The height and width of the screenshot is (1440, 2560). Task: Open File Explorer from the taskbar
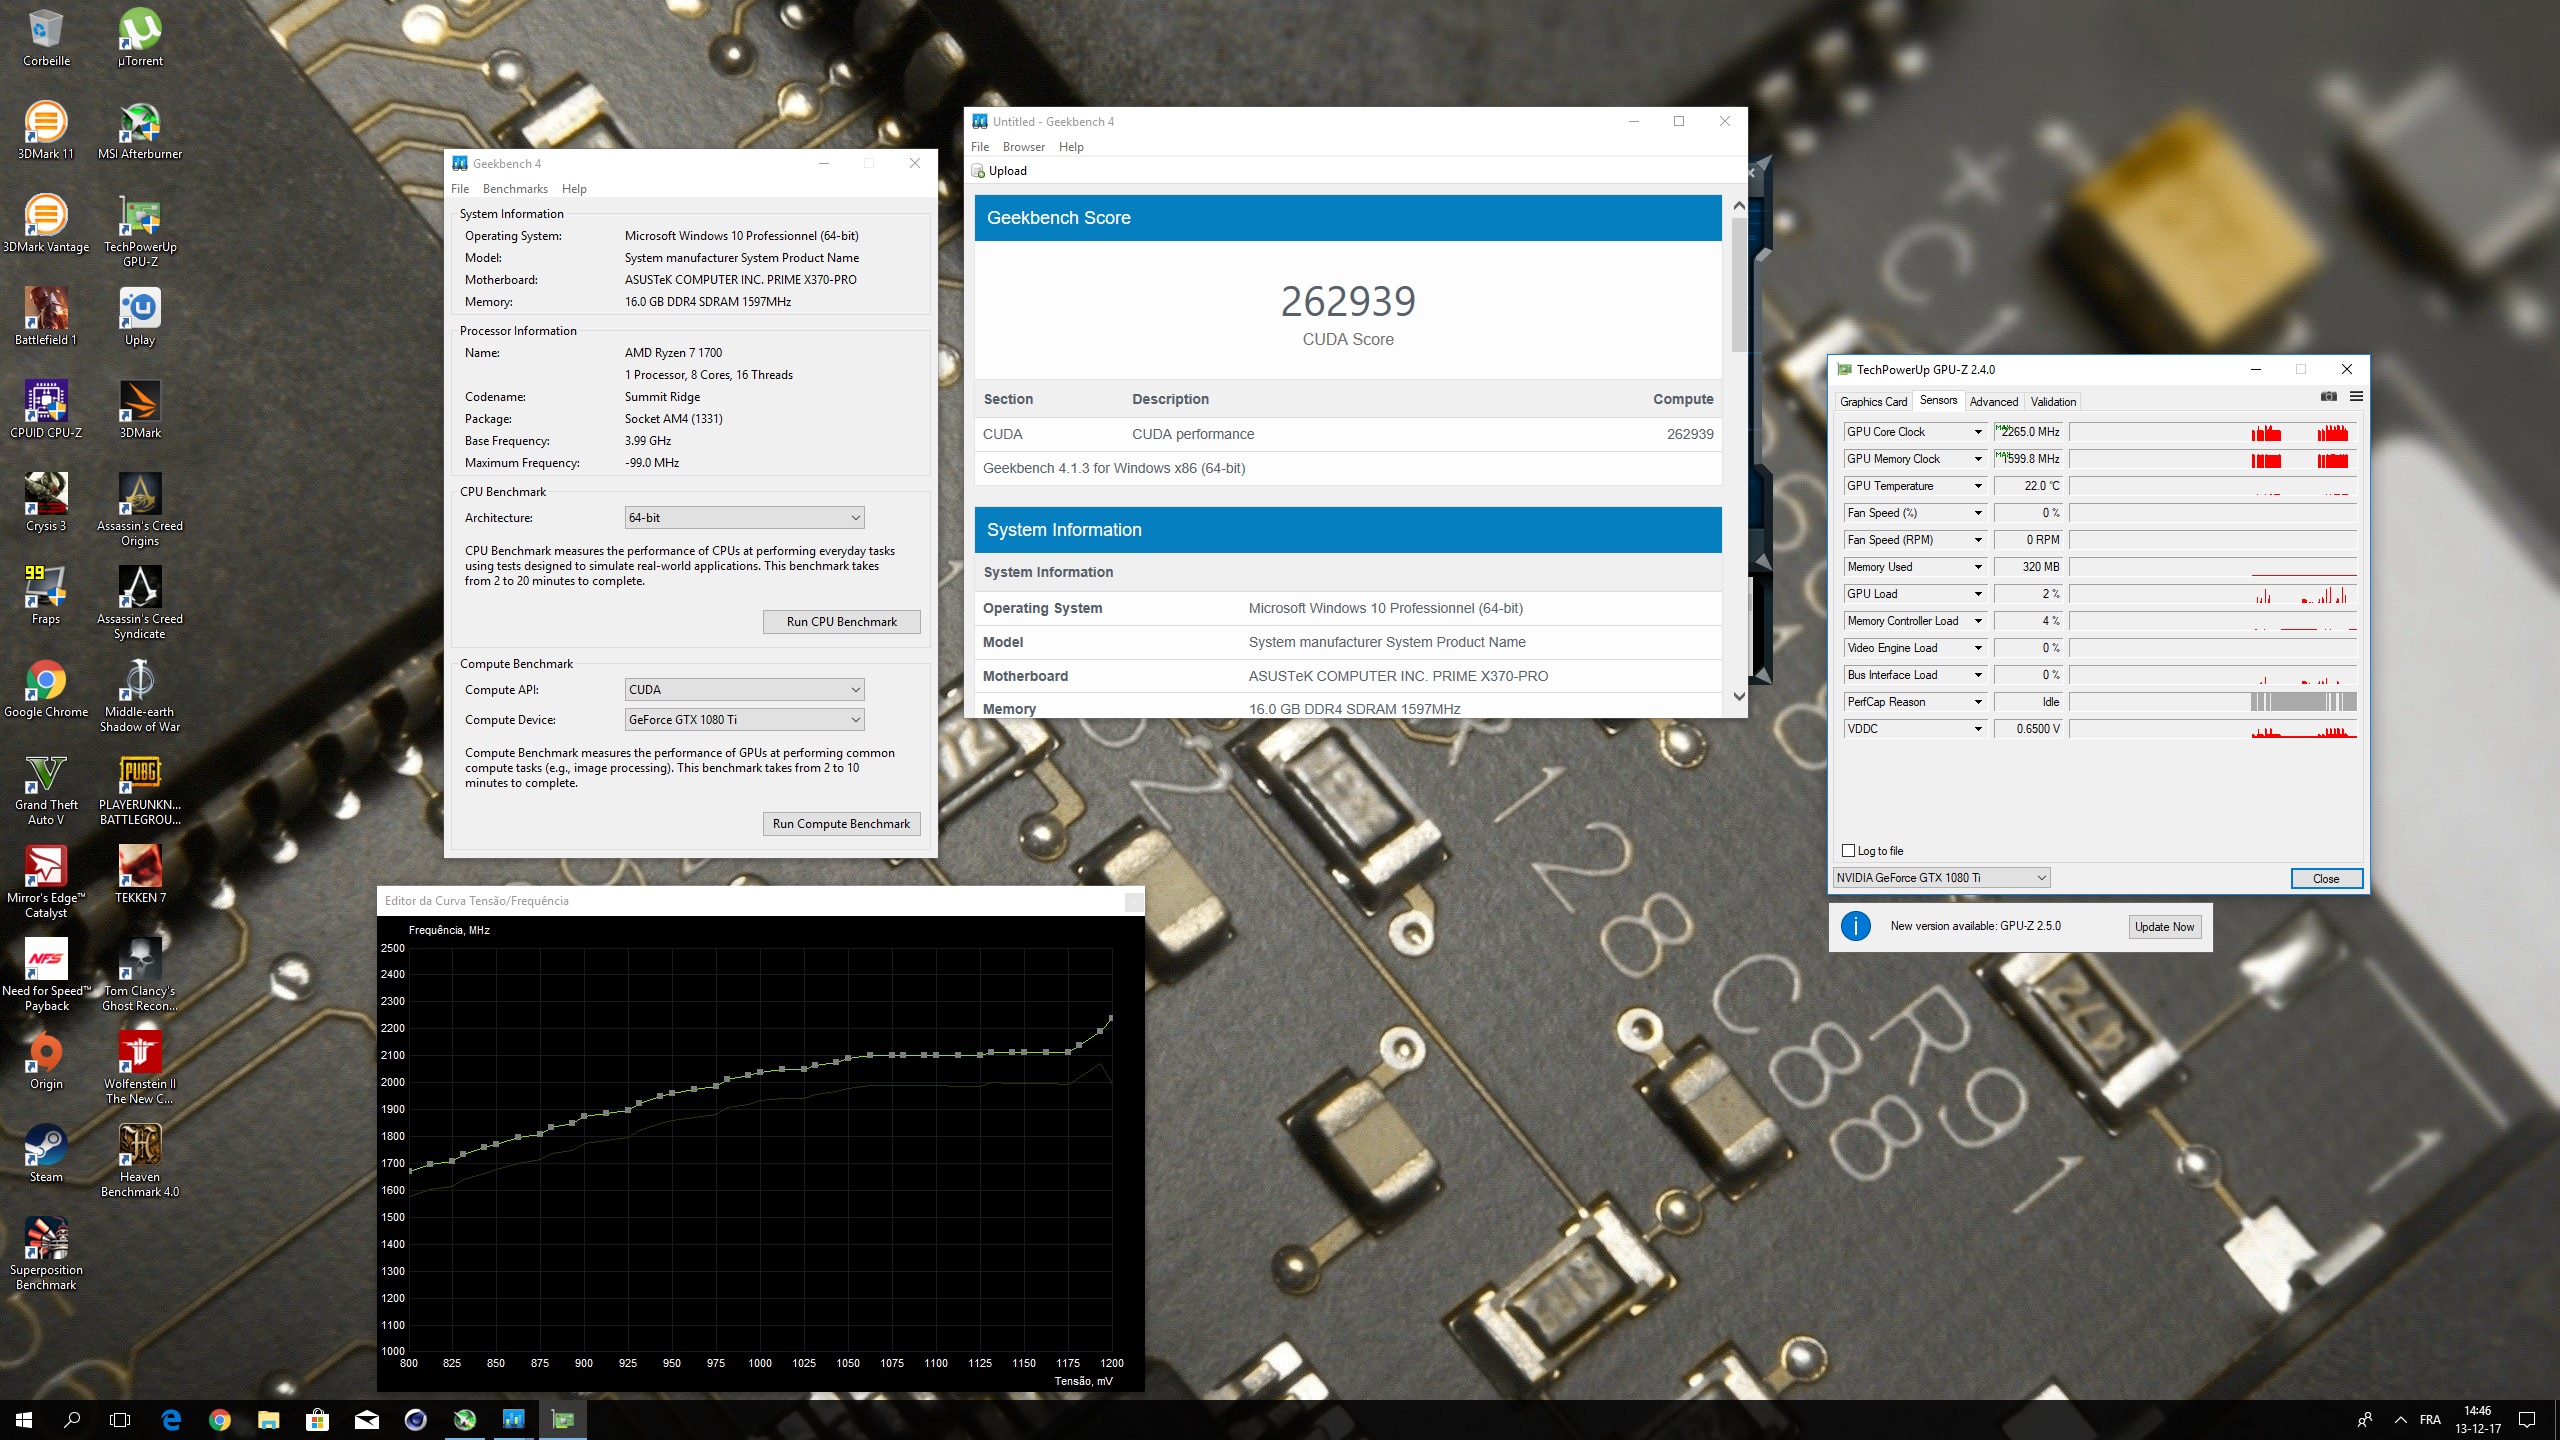coord(268,1419)
